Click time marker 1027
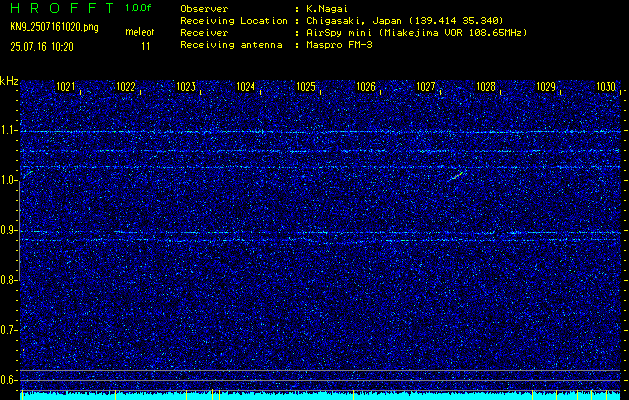The width and height of the screenshot is (629, 400). coord(426,86)
